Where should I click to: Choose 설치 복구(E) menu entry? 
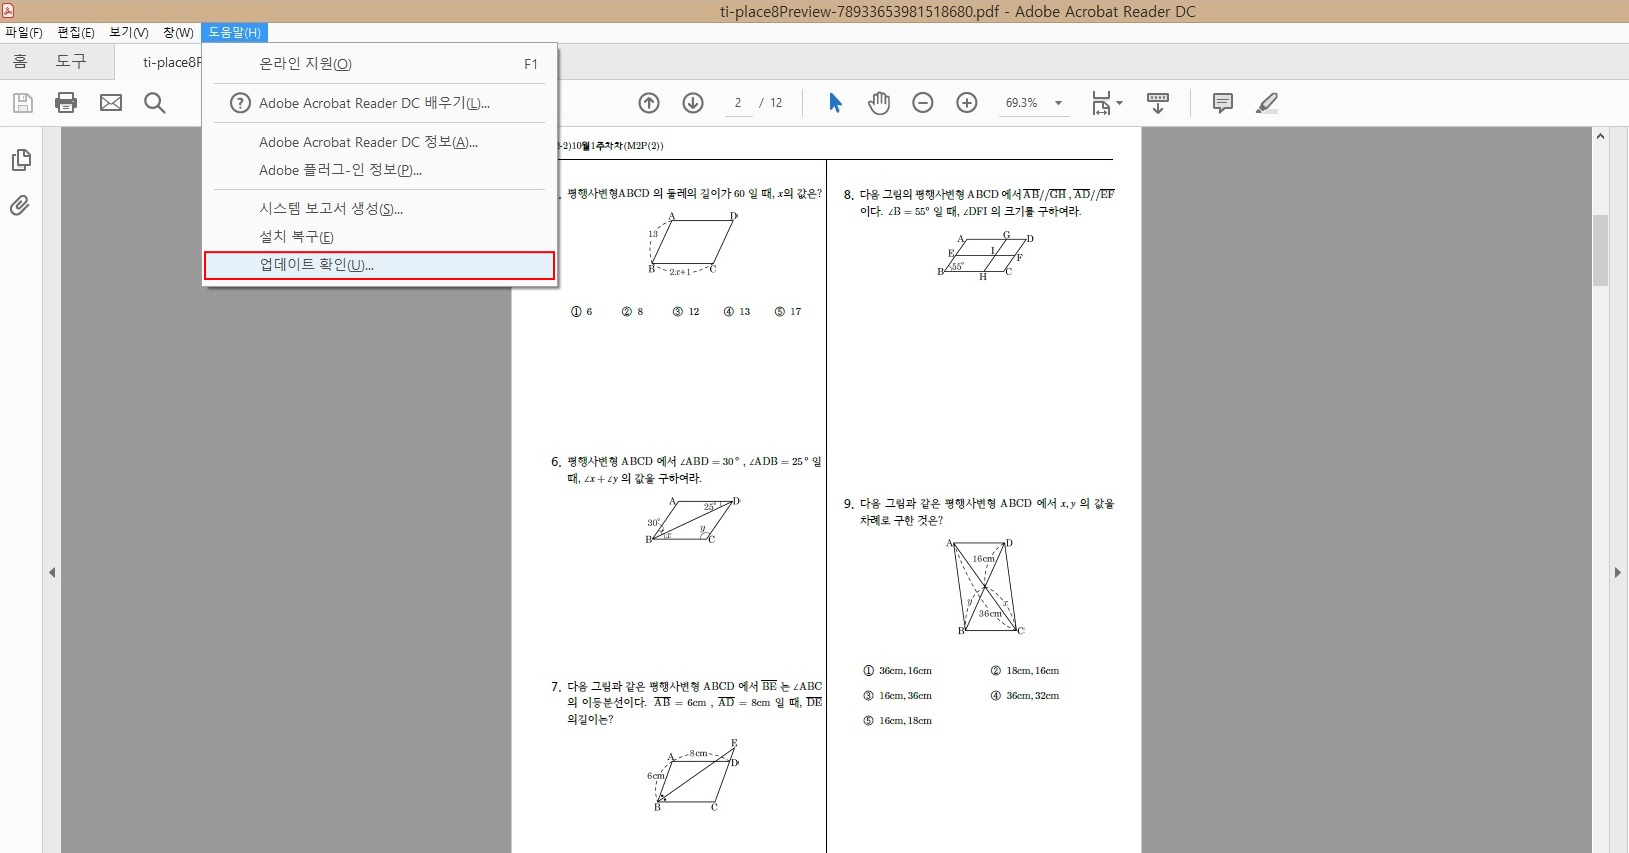tap(379, 236)
